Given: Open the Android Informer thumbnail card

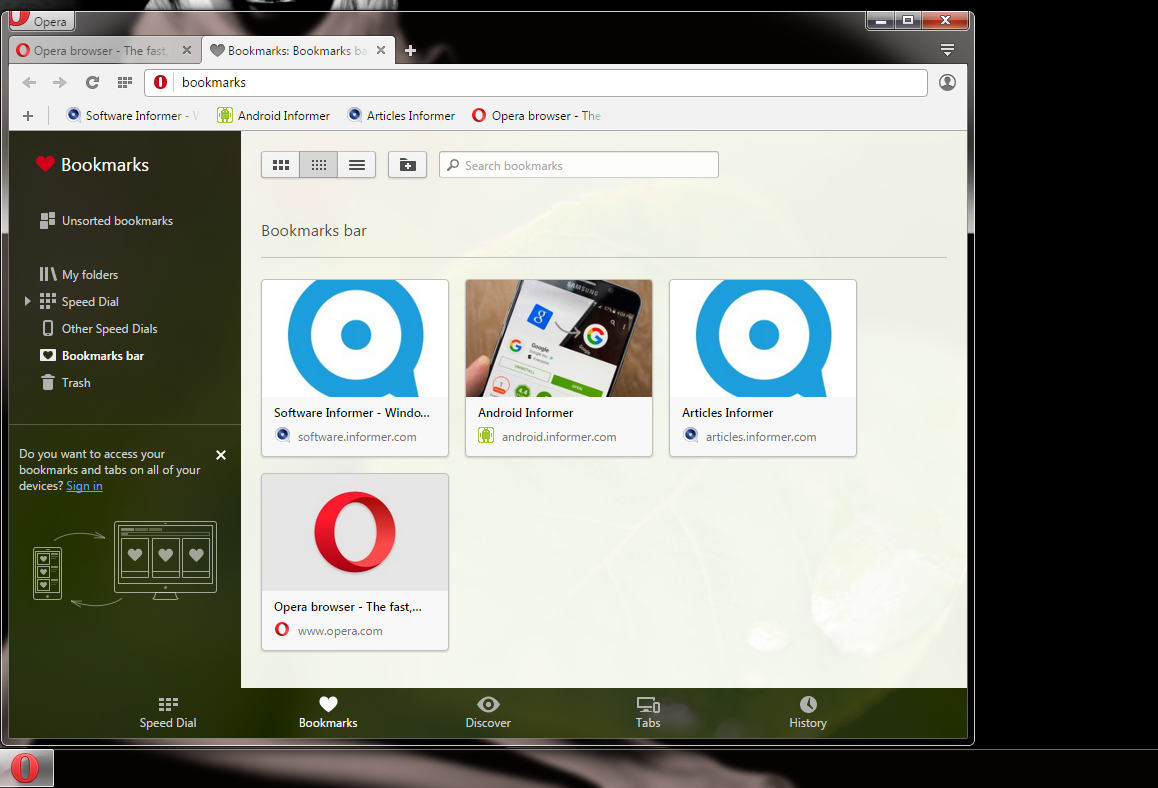Looking at the screenshot, I should [x=559, y=368].
